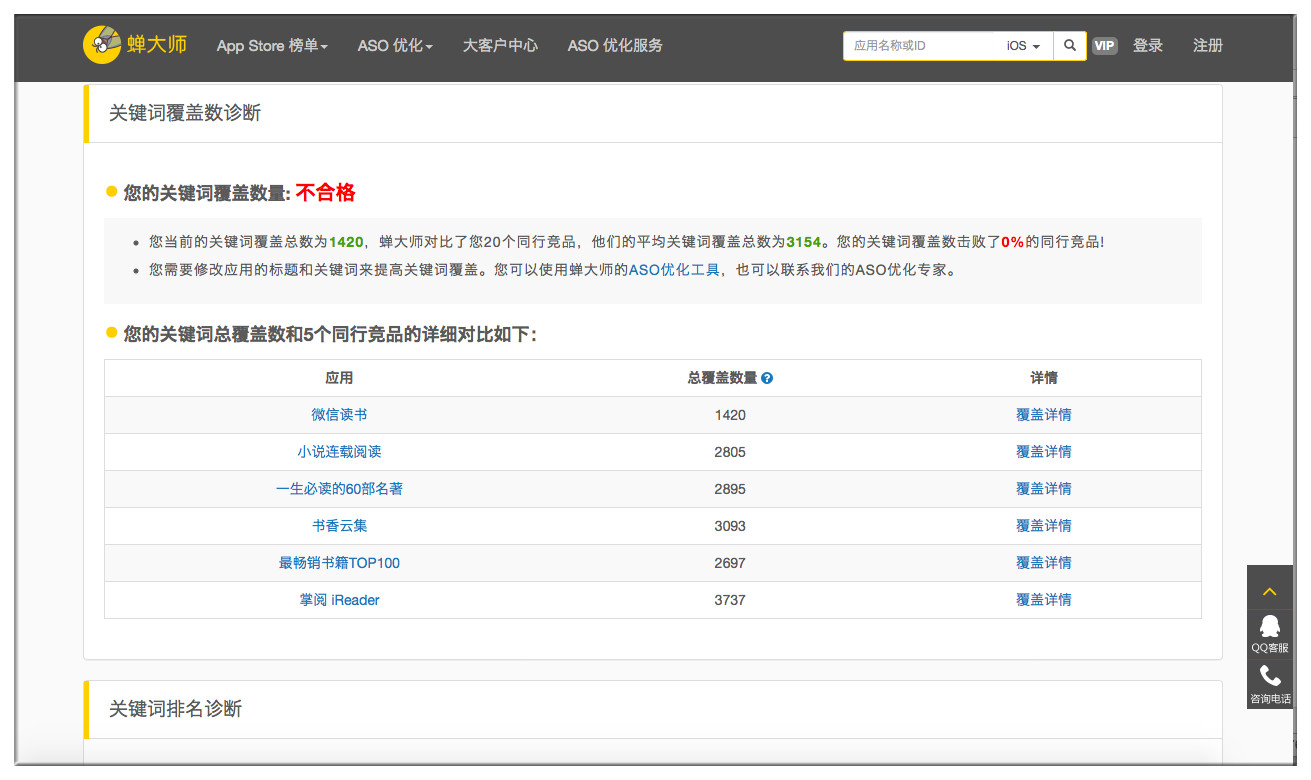Open ASO 优化服务 menu item

click(615, 46)
